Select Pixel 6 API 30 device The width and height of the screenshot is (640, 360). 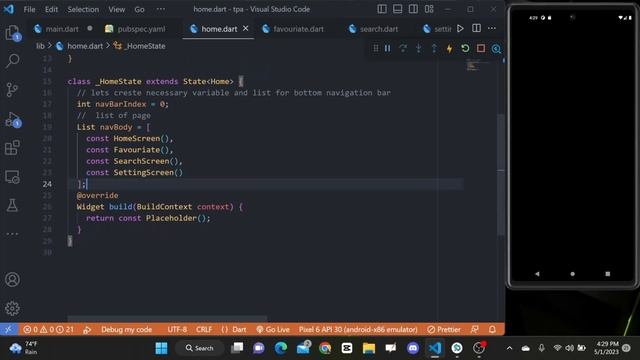pyautogui.click(x=358, y=329)
